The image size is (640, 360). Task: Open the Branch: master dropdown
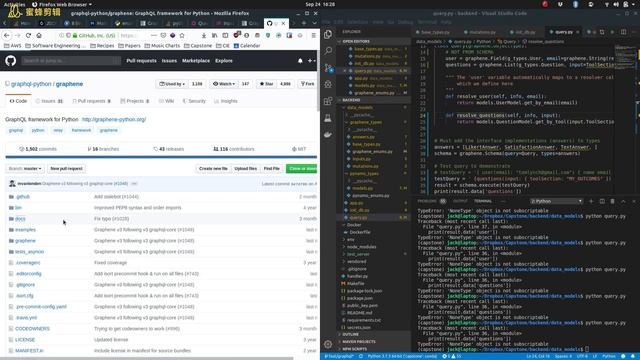25,169
